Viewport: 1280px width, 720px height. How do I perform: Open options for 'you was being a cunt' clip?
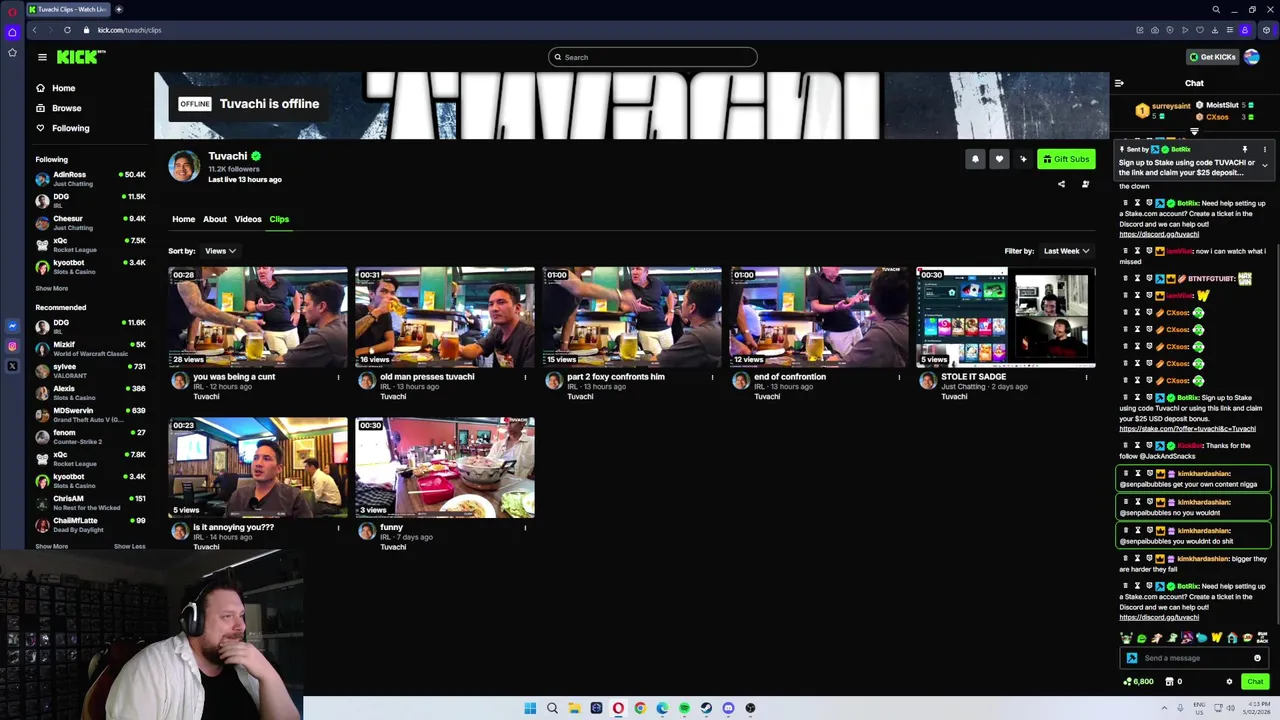tap(338, 377)
